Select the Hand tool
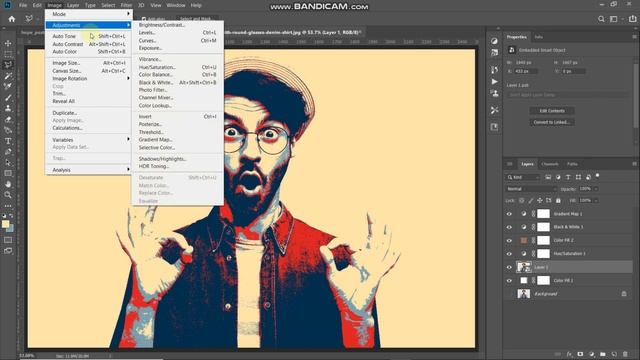 coord(8,184)
